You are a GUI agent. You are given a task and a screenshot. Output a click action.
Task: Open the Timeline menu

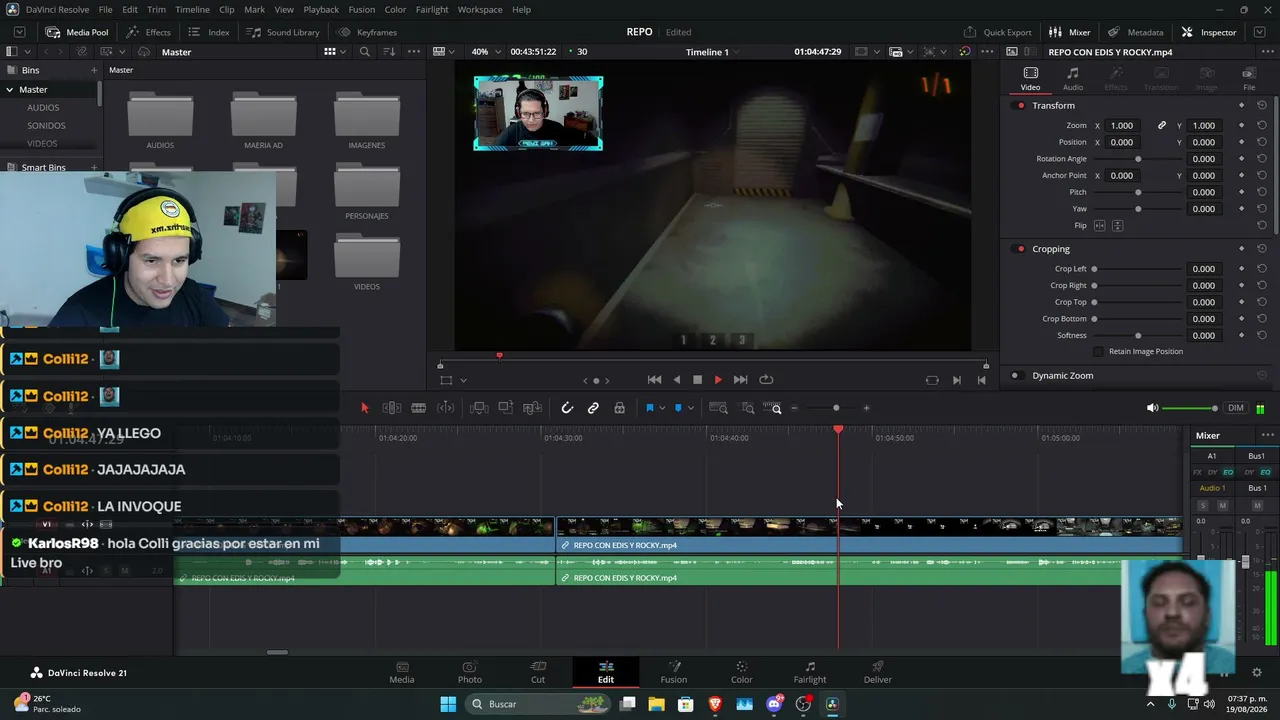coord(192,10)
